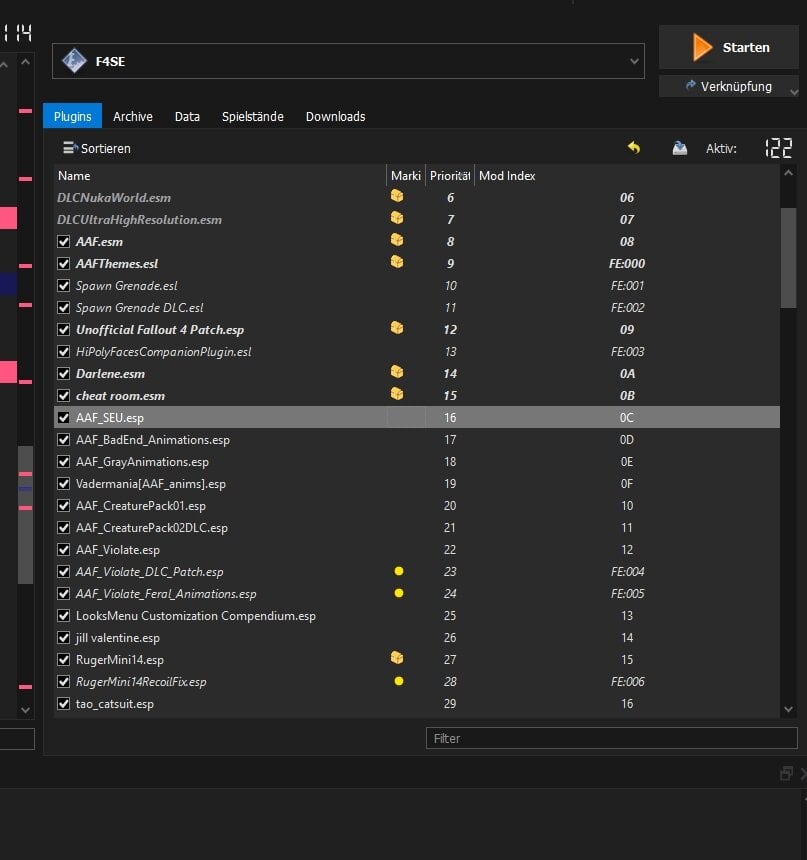Screen dimensions: 807x860
Task: Click the sort icon next to Sortieren
Action: point(70,148)
